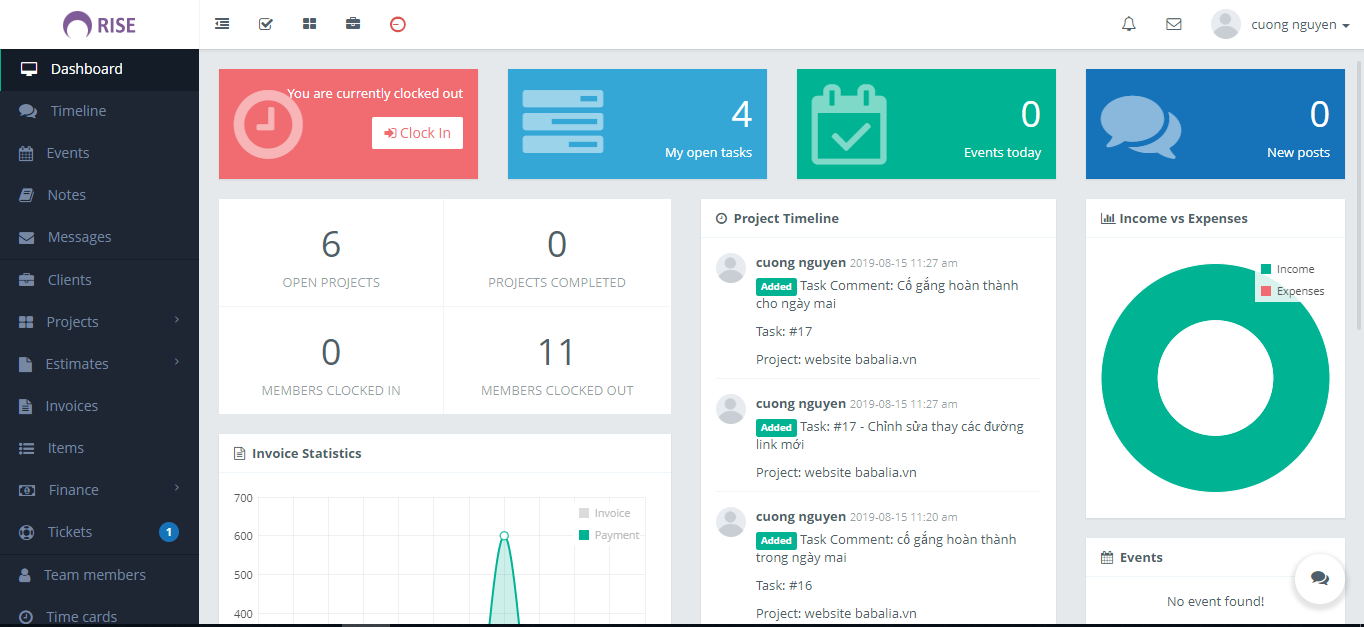Click the Notes book icon in sidebar
The width and height of the screenshot is (1364, 627).
(x=27, y=195)
